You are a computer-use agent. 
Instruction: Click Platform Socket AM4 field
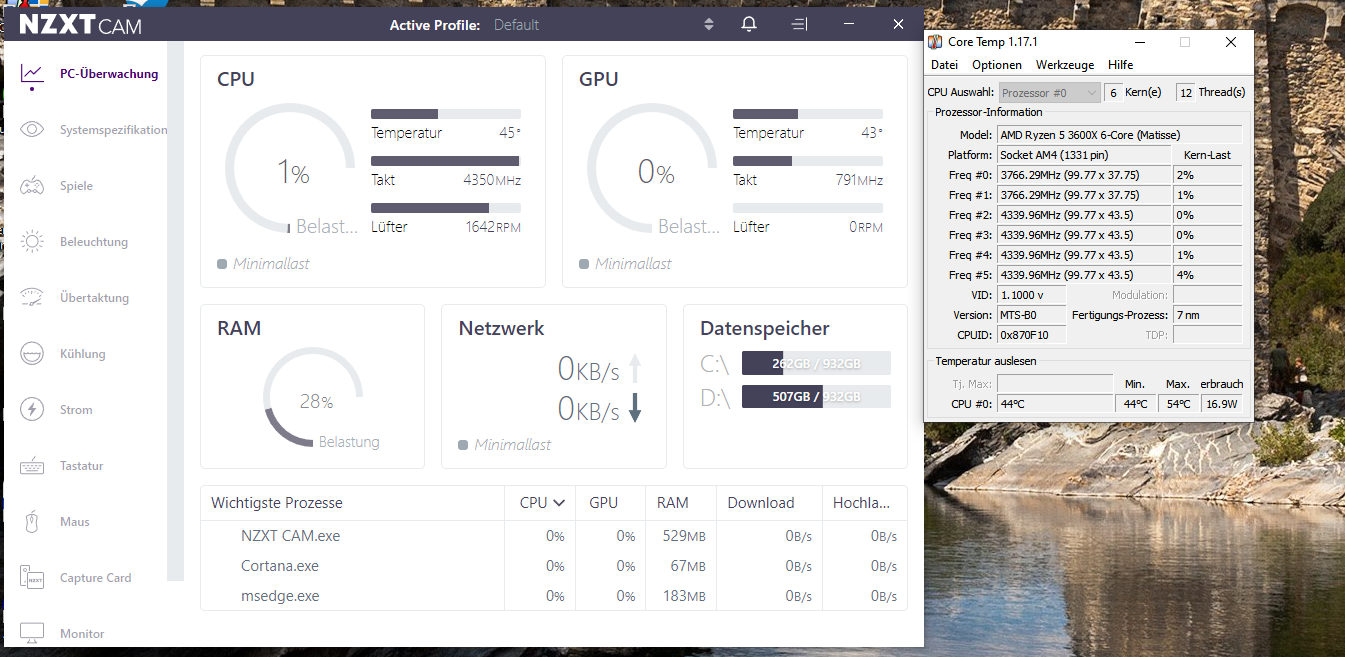point(1084,155)
